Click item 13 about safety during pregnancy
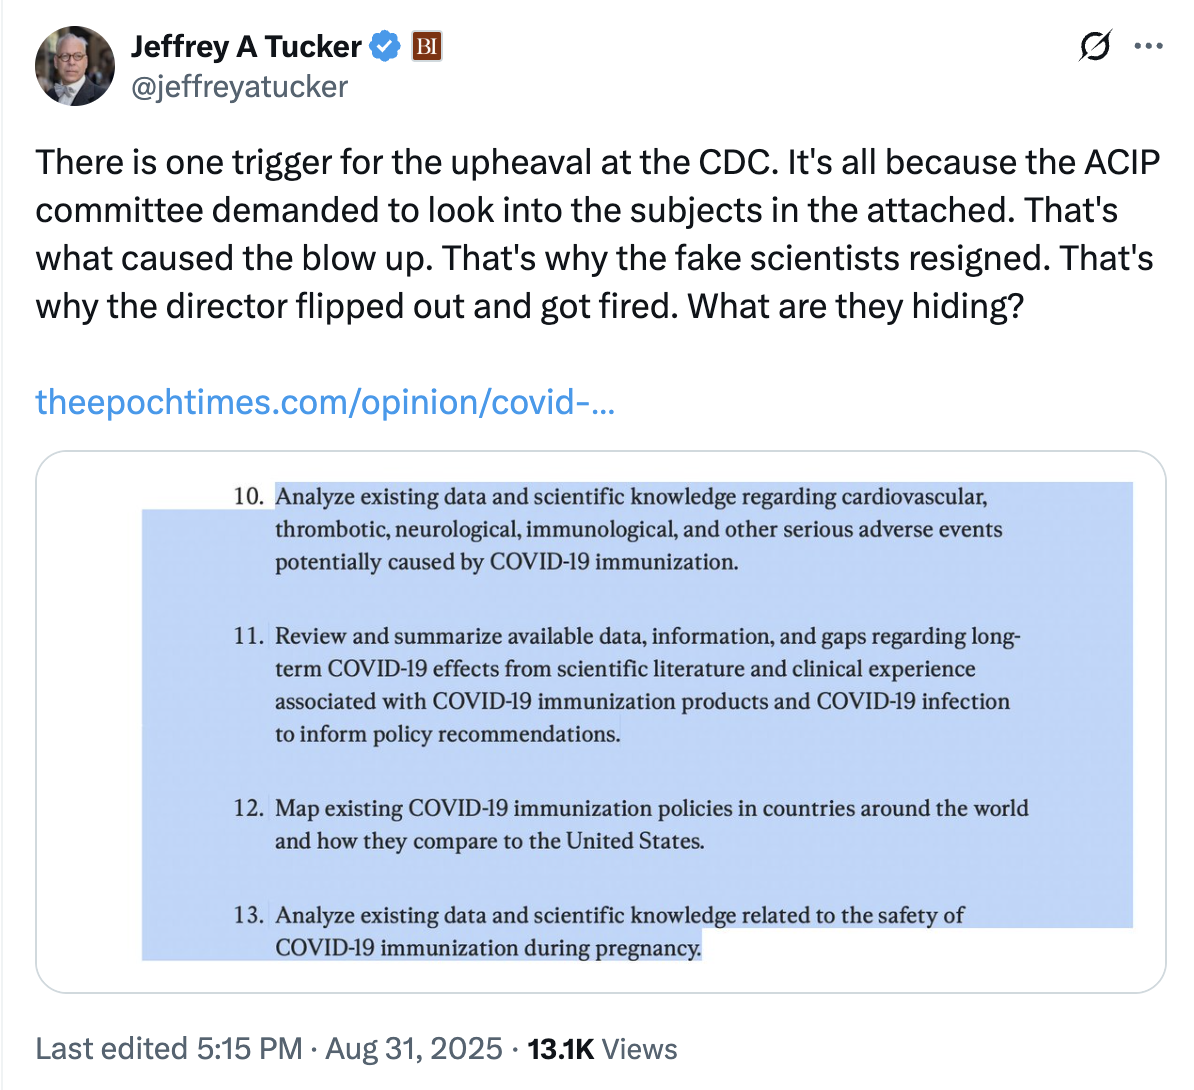 pyautogui.click(x=618, y=931)
